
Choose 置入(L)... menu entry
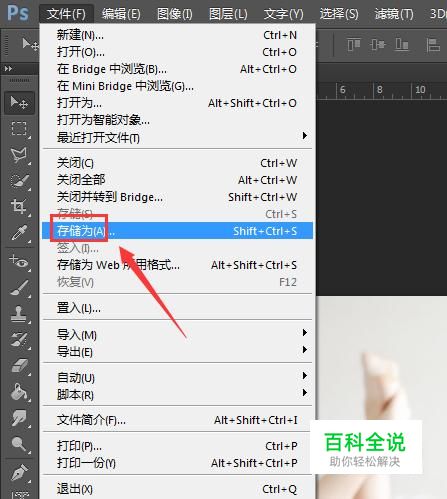177,308
